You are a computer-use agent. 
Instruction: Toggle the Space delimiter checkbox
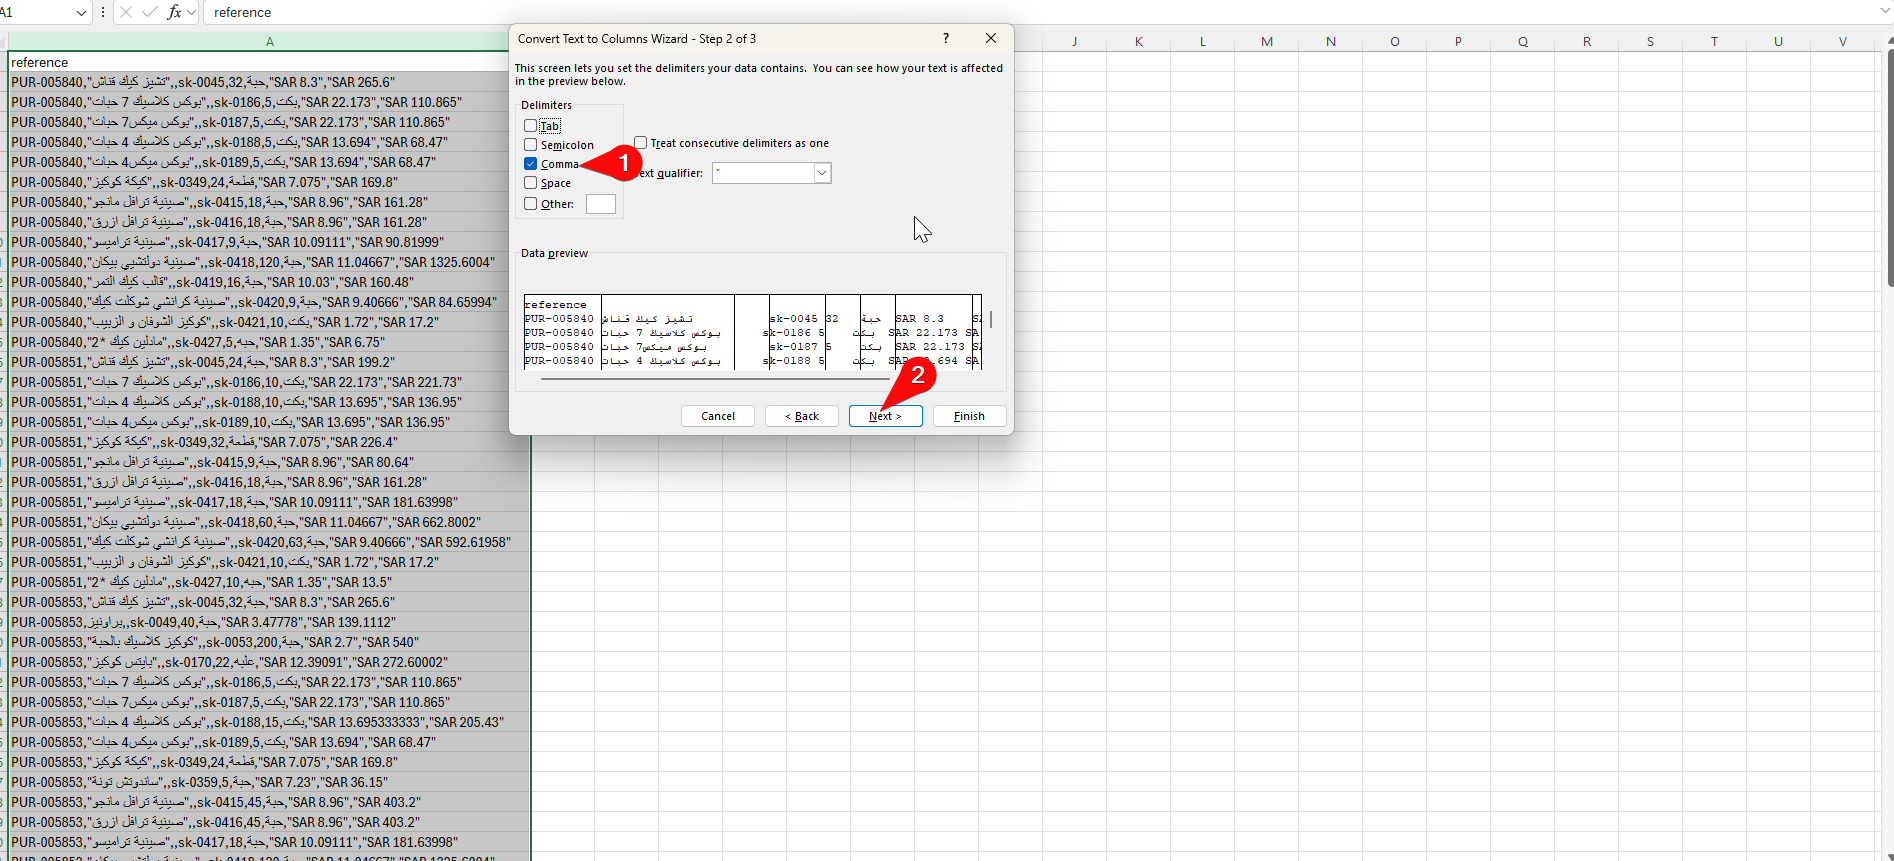[x=530, y=183]
